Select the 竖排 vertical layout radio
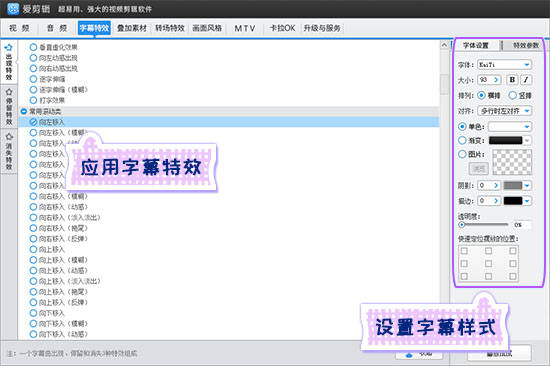The width and height of the screenshot is (550, 366). pos(512,95)
